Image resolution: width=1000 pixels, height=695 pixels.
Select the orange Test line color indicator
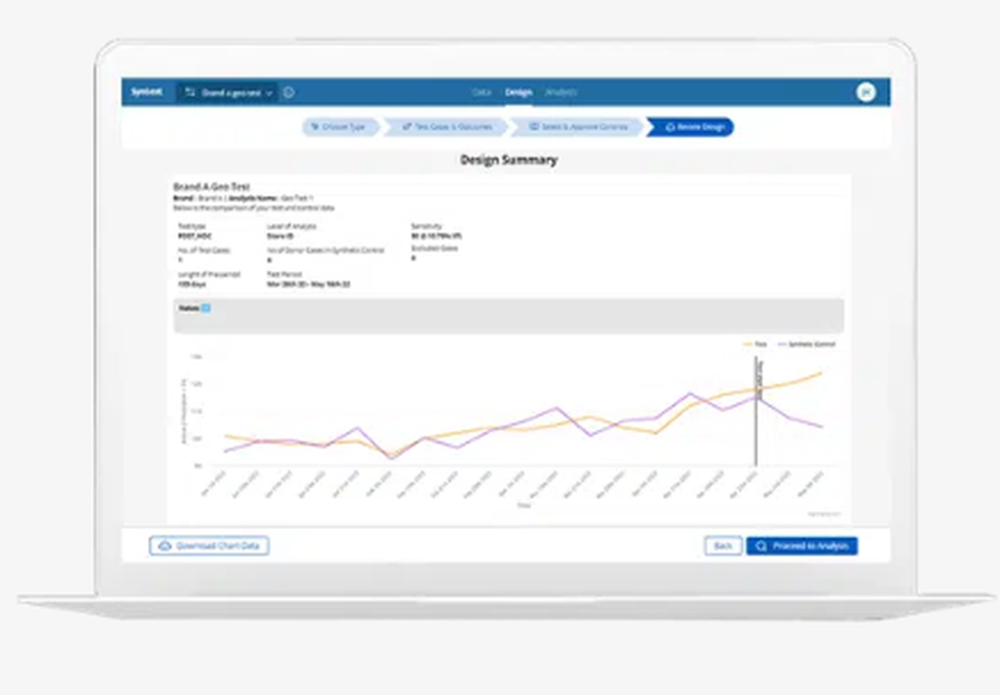pos(746,343)
